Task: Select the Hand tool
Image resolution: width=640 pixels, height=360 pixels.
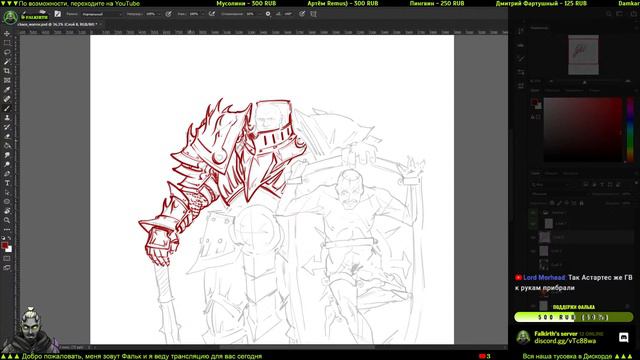Action: point(7,211)
